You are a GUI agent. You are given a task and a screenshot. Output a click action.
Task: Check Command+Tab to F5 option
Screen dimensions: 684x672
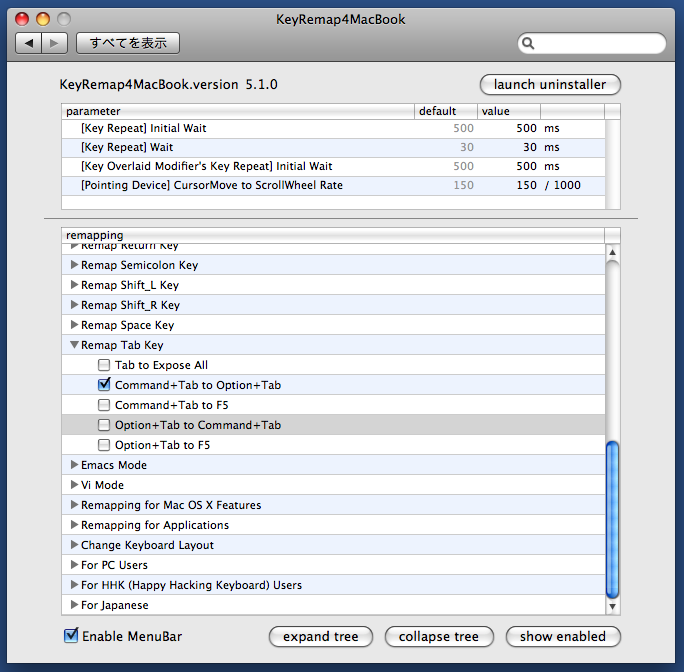coord(104,405)
